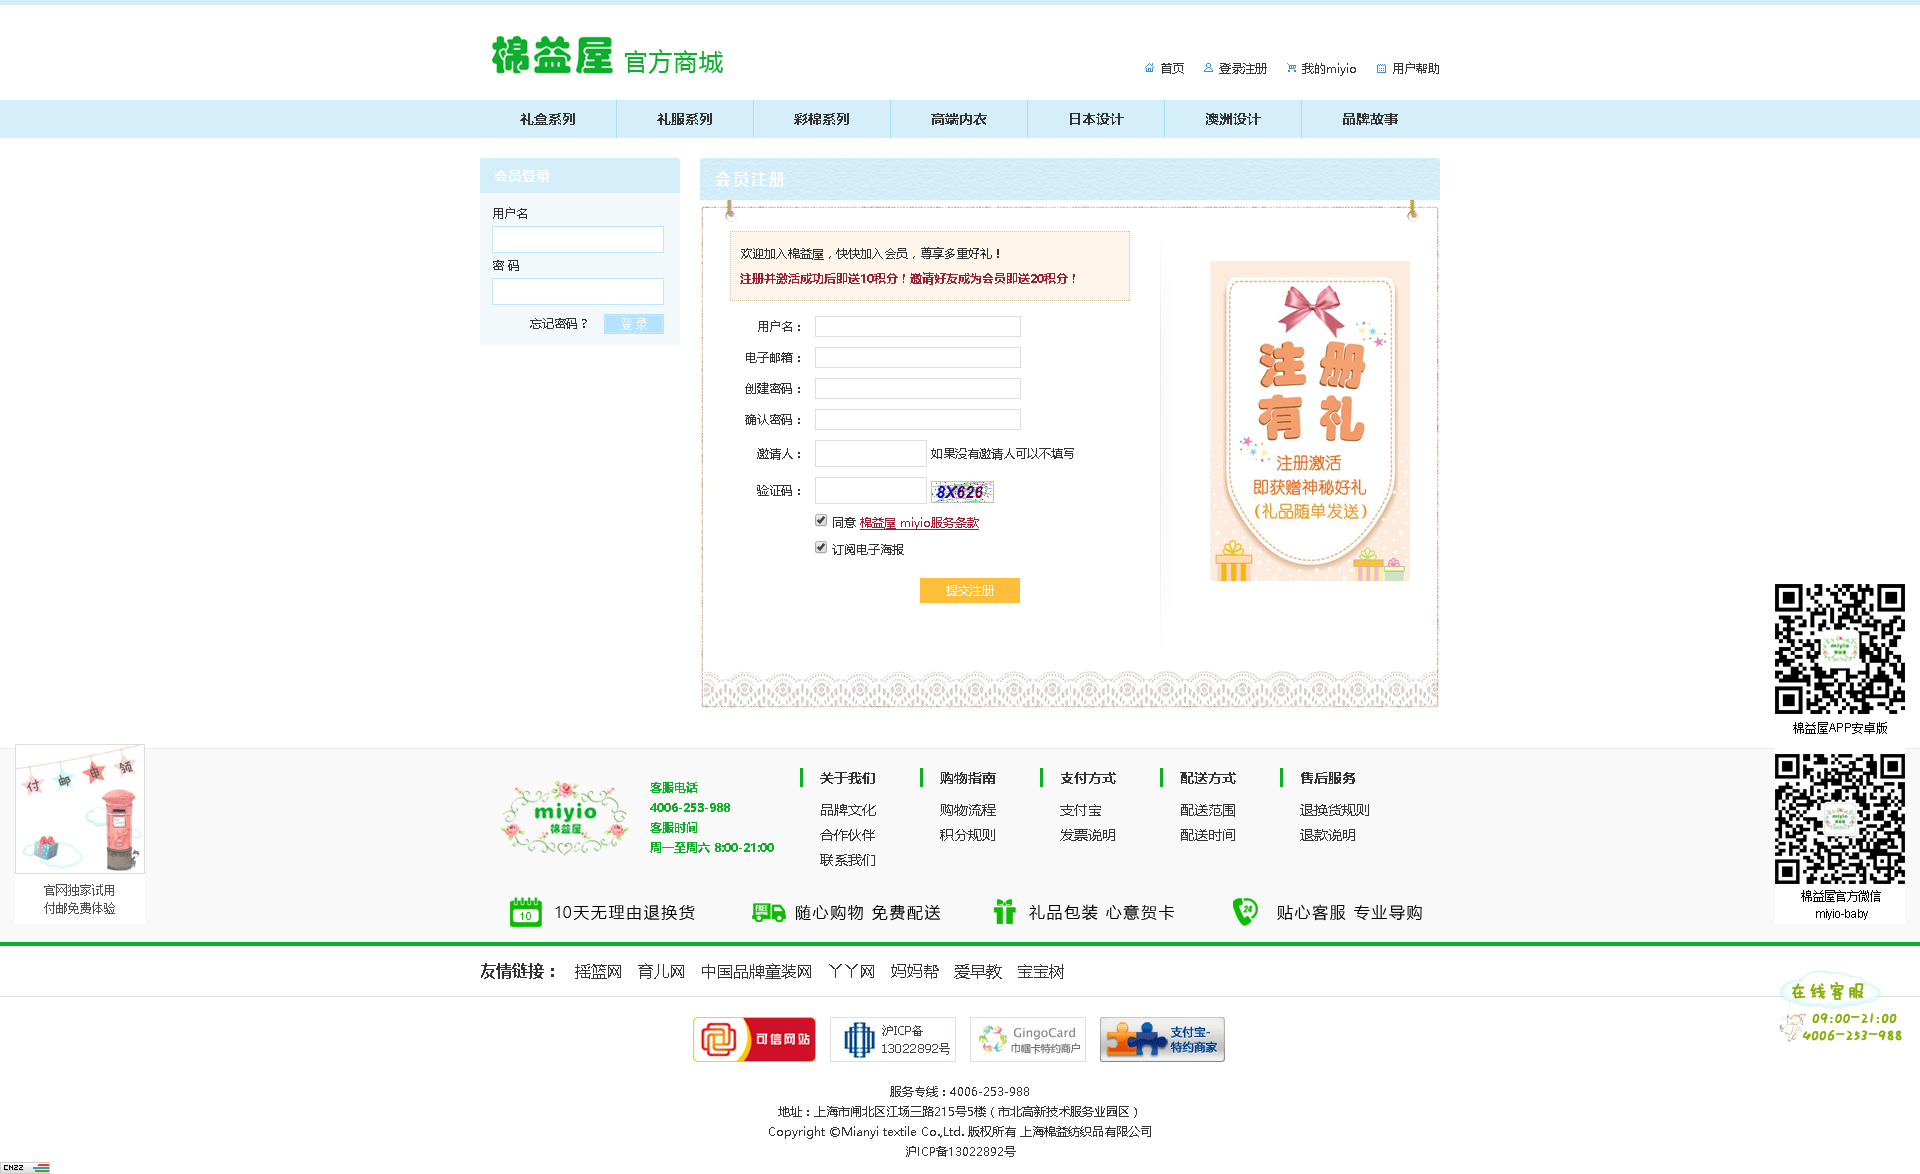This screenshot has width=1920, height=1174.
Task: Select 品牌故事 in navigation bar
Action: [1369, 119]
